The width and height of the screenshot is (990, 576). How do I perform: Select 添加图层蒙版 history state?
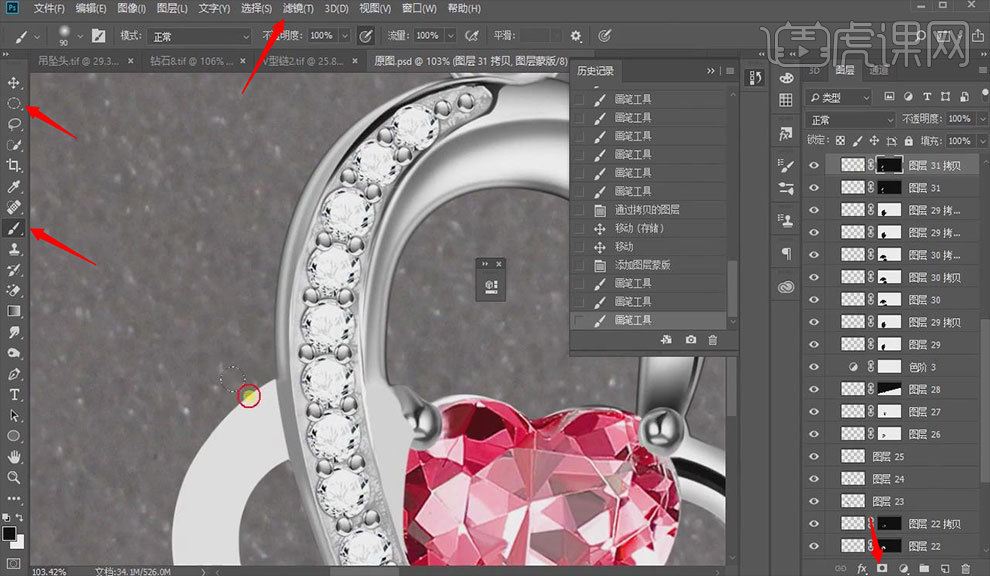[643, 265]
